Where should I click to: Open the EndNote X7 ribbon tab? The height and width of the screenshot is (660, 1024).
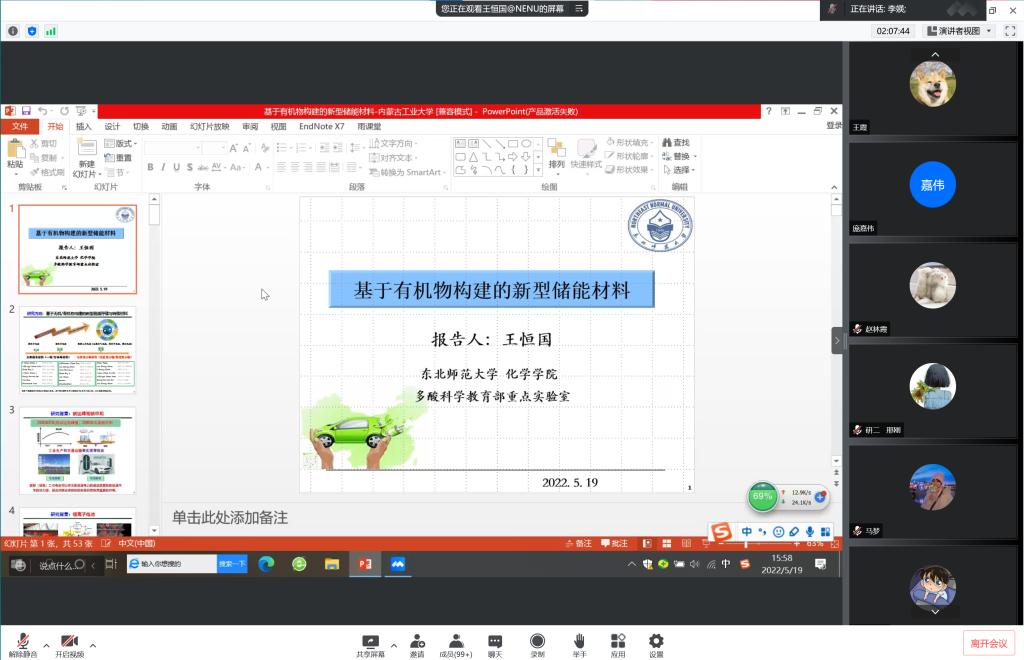tap(321, 127)
